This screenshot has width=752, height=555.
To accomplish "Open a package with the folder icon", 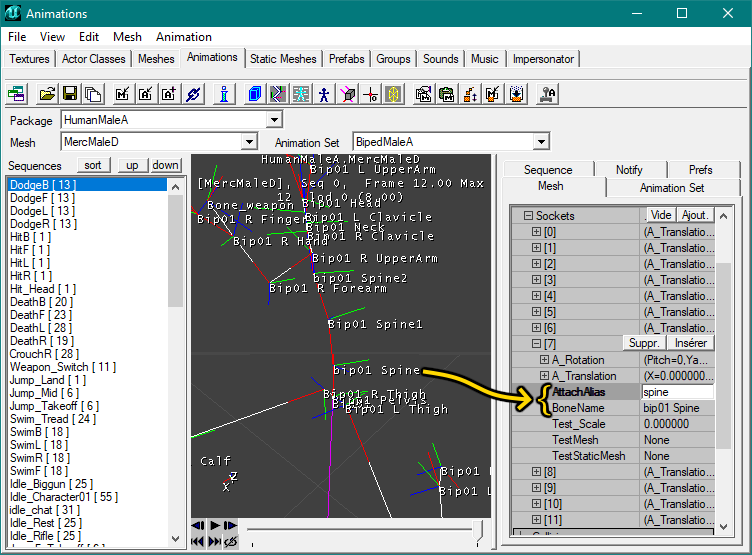I will coord(47,94).
